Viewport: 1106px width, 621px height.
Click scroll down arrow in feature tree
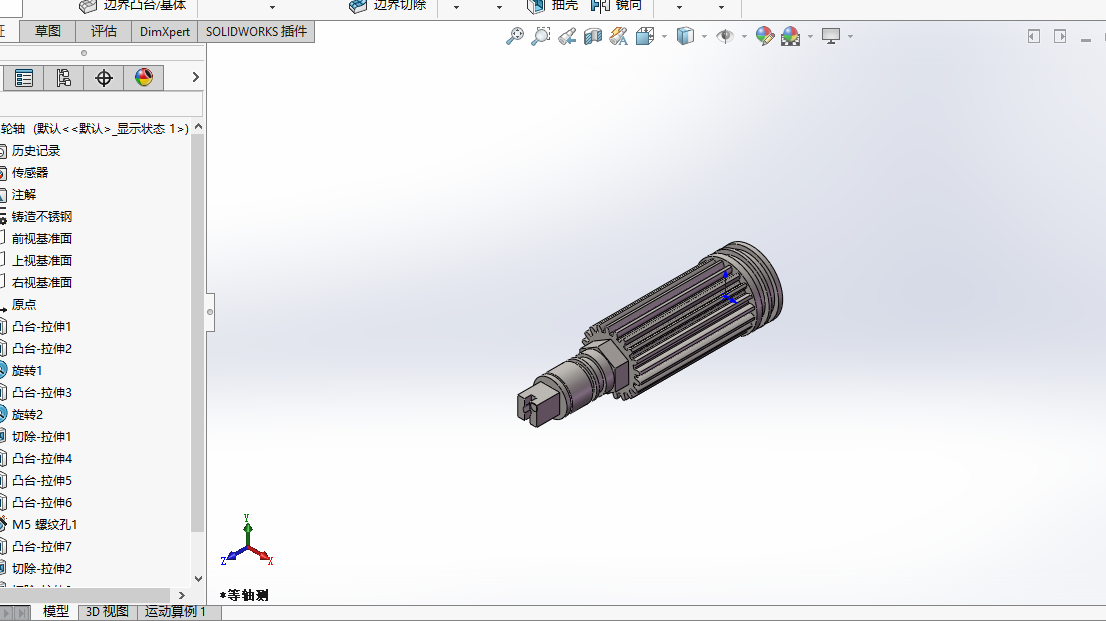tap(198, 579)
